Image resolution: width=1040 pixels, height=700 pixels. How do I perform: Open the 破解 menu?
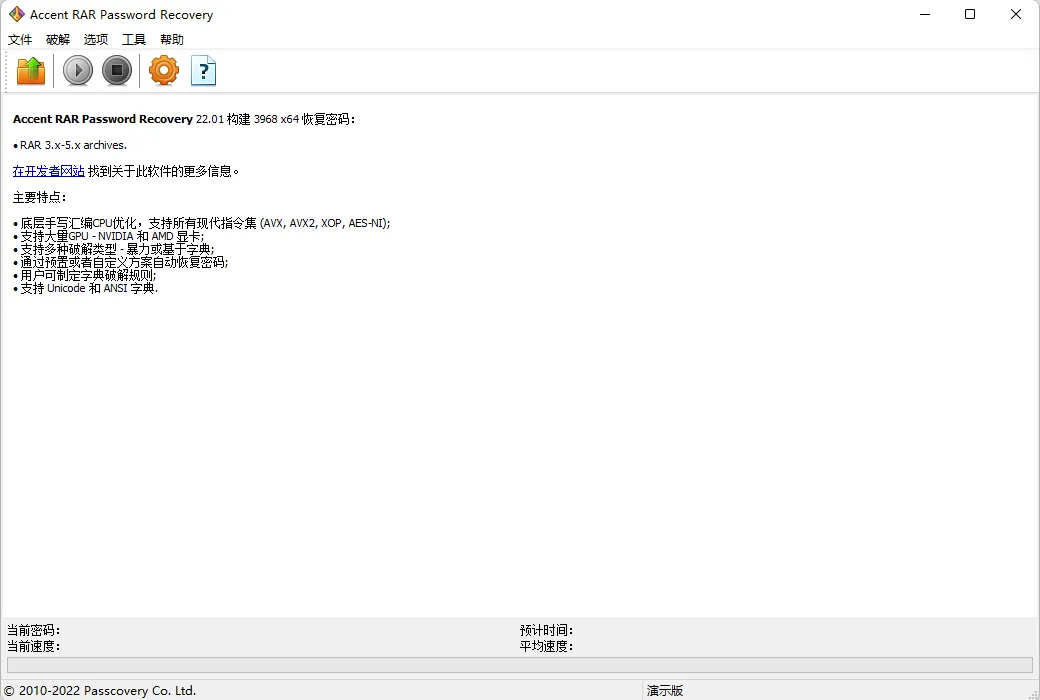click(x=58, y=40)
